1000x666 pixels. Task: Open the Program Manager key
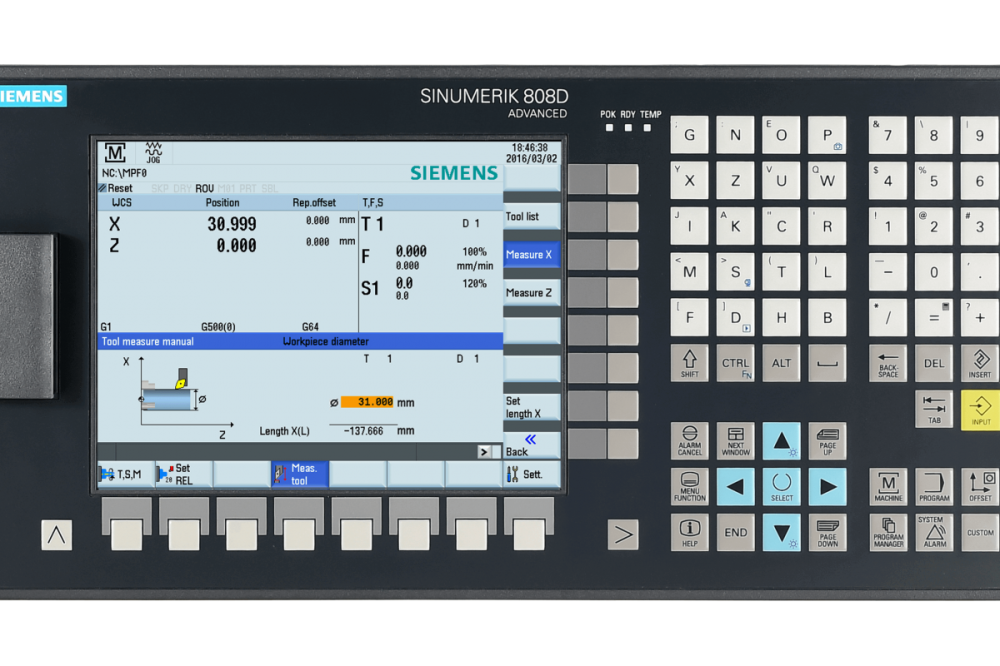888,532
